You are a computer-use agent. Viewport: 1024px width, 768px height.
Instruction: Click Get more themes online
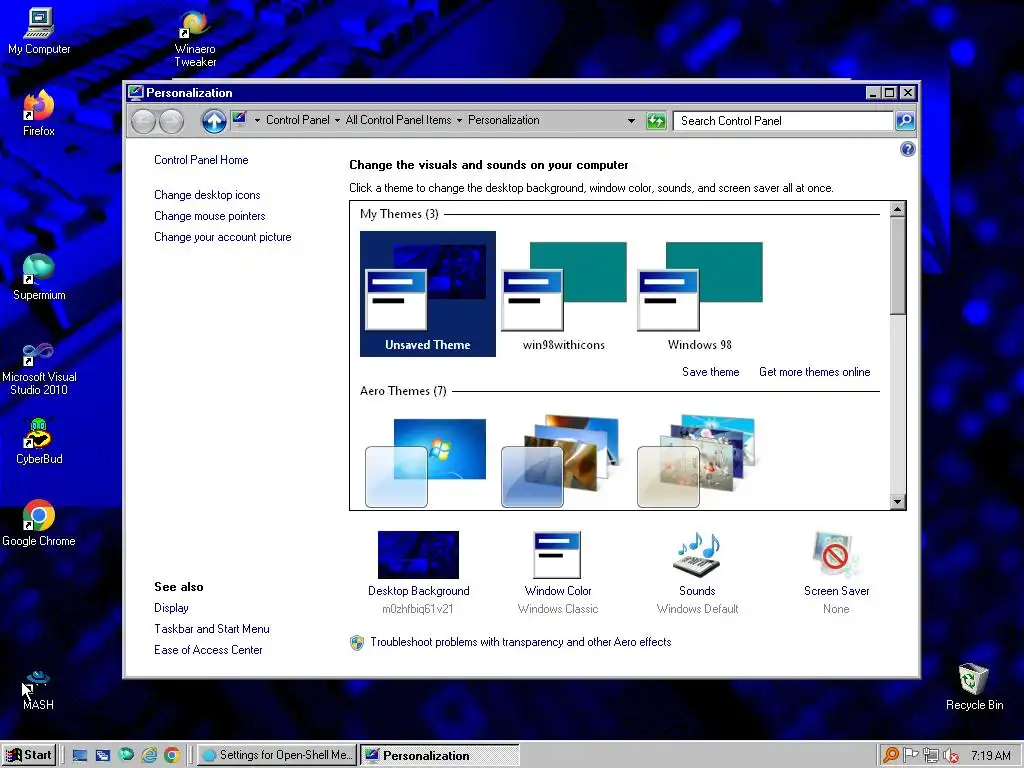click(814, 372)
